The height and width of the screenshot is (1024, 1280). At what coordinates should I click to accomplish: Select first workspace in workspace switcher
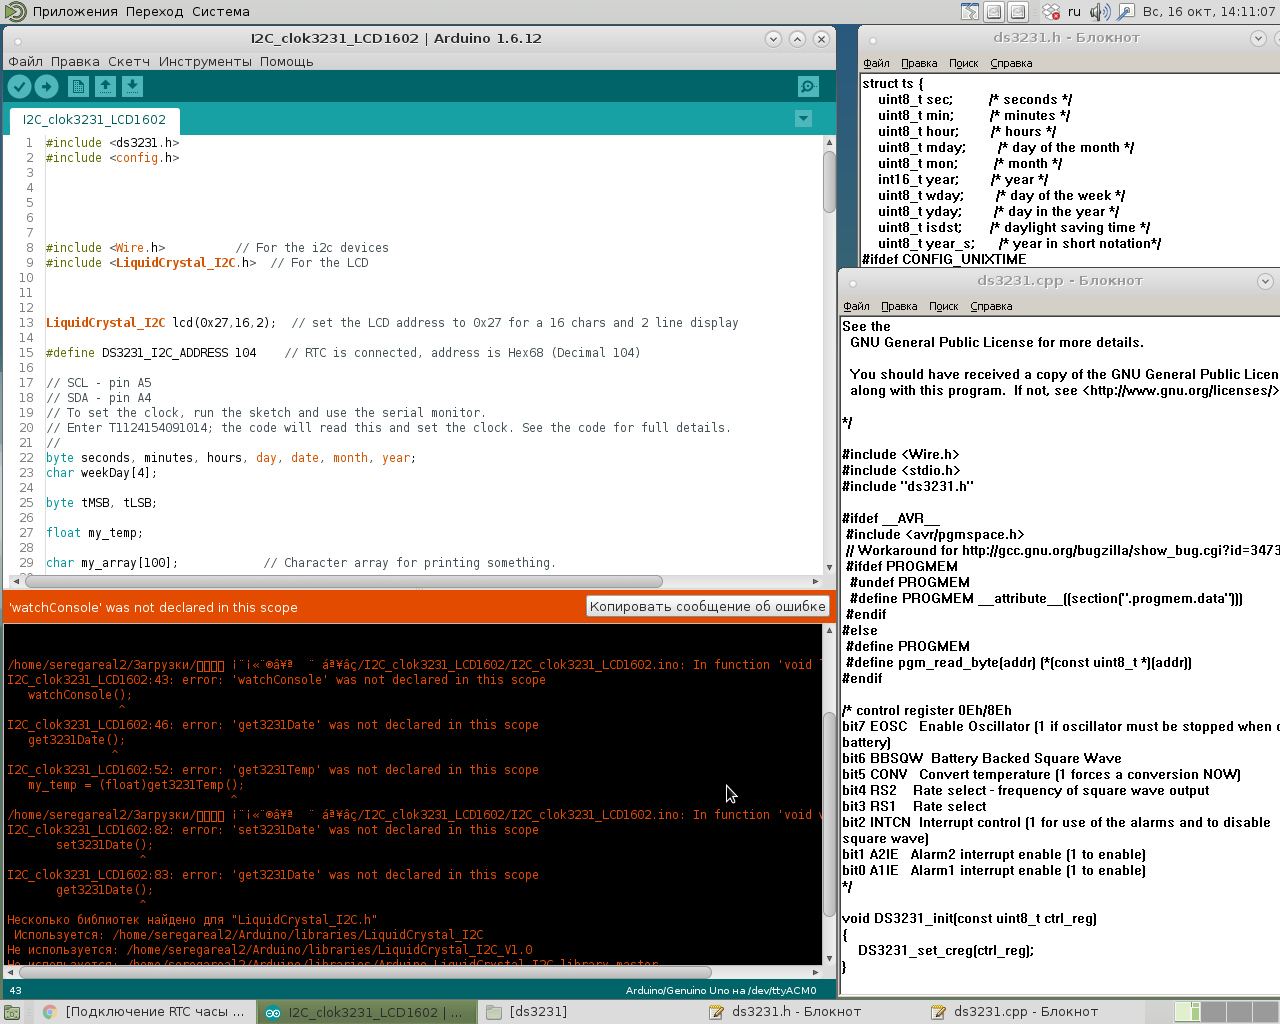point(1187,1012)
